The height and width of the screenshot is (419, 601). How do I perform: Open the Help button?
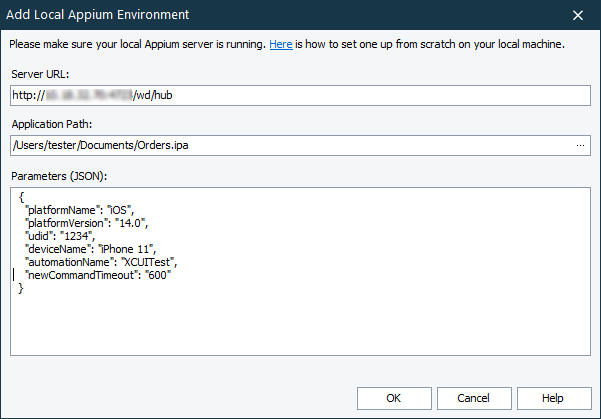[554, 398]
